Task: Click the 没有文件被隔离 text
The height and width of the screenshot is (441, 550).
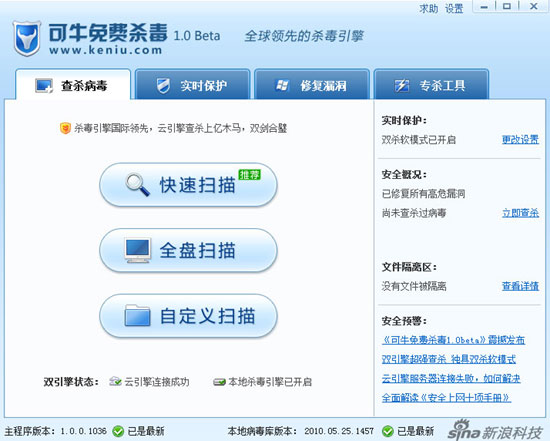Action: pos(414,286)
